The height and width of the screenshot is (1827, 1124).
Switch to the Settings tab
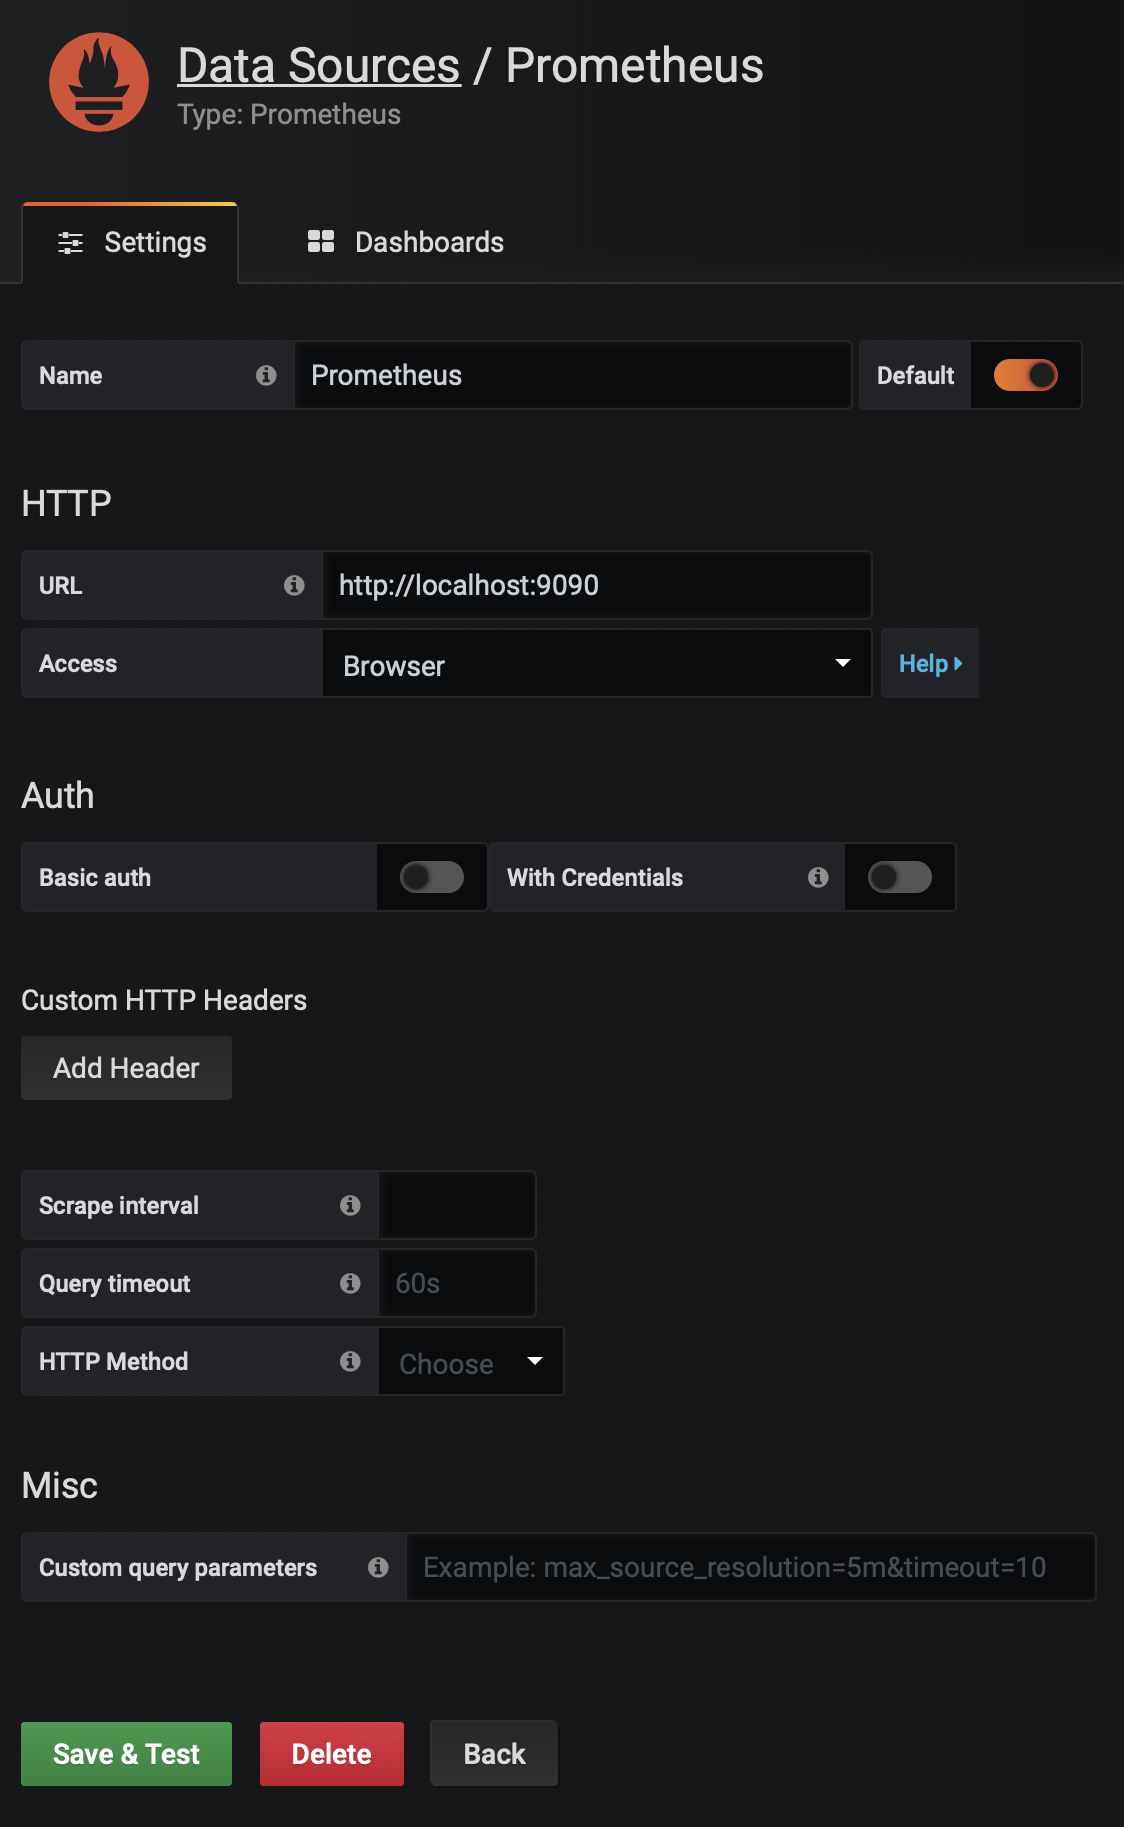tap(131, 243)
